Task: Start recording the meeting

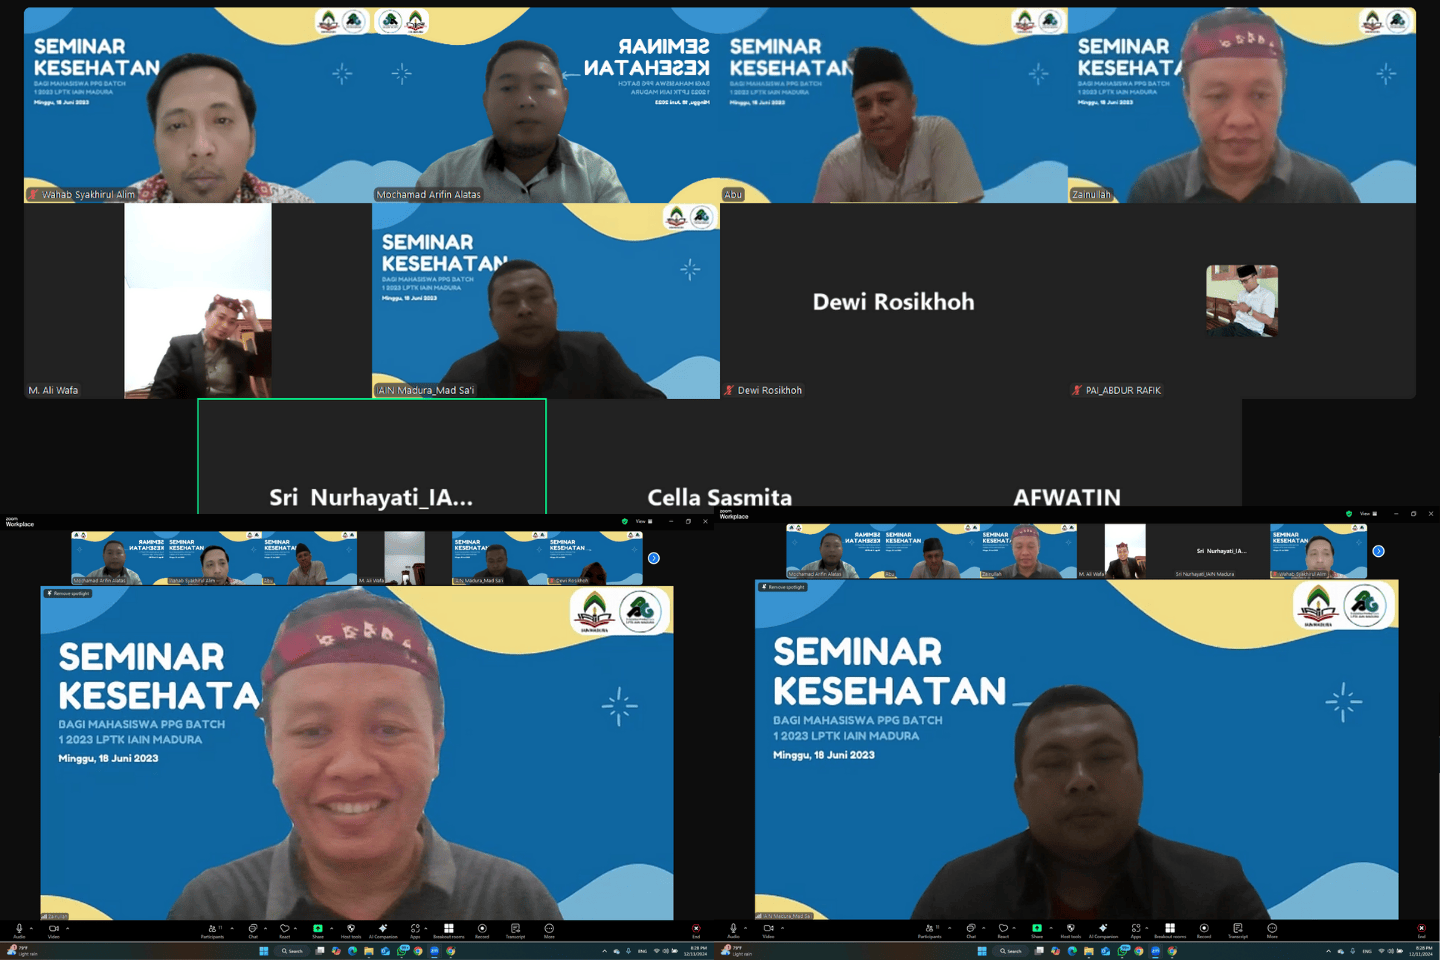Action: click(482, 928)
